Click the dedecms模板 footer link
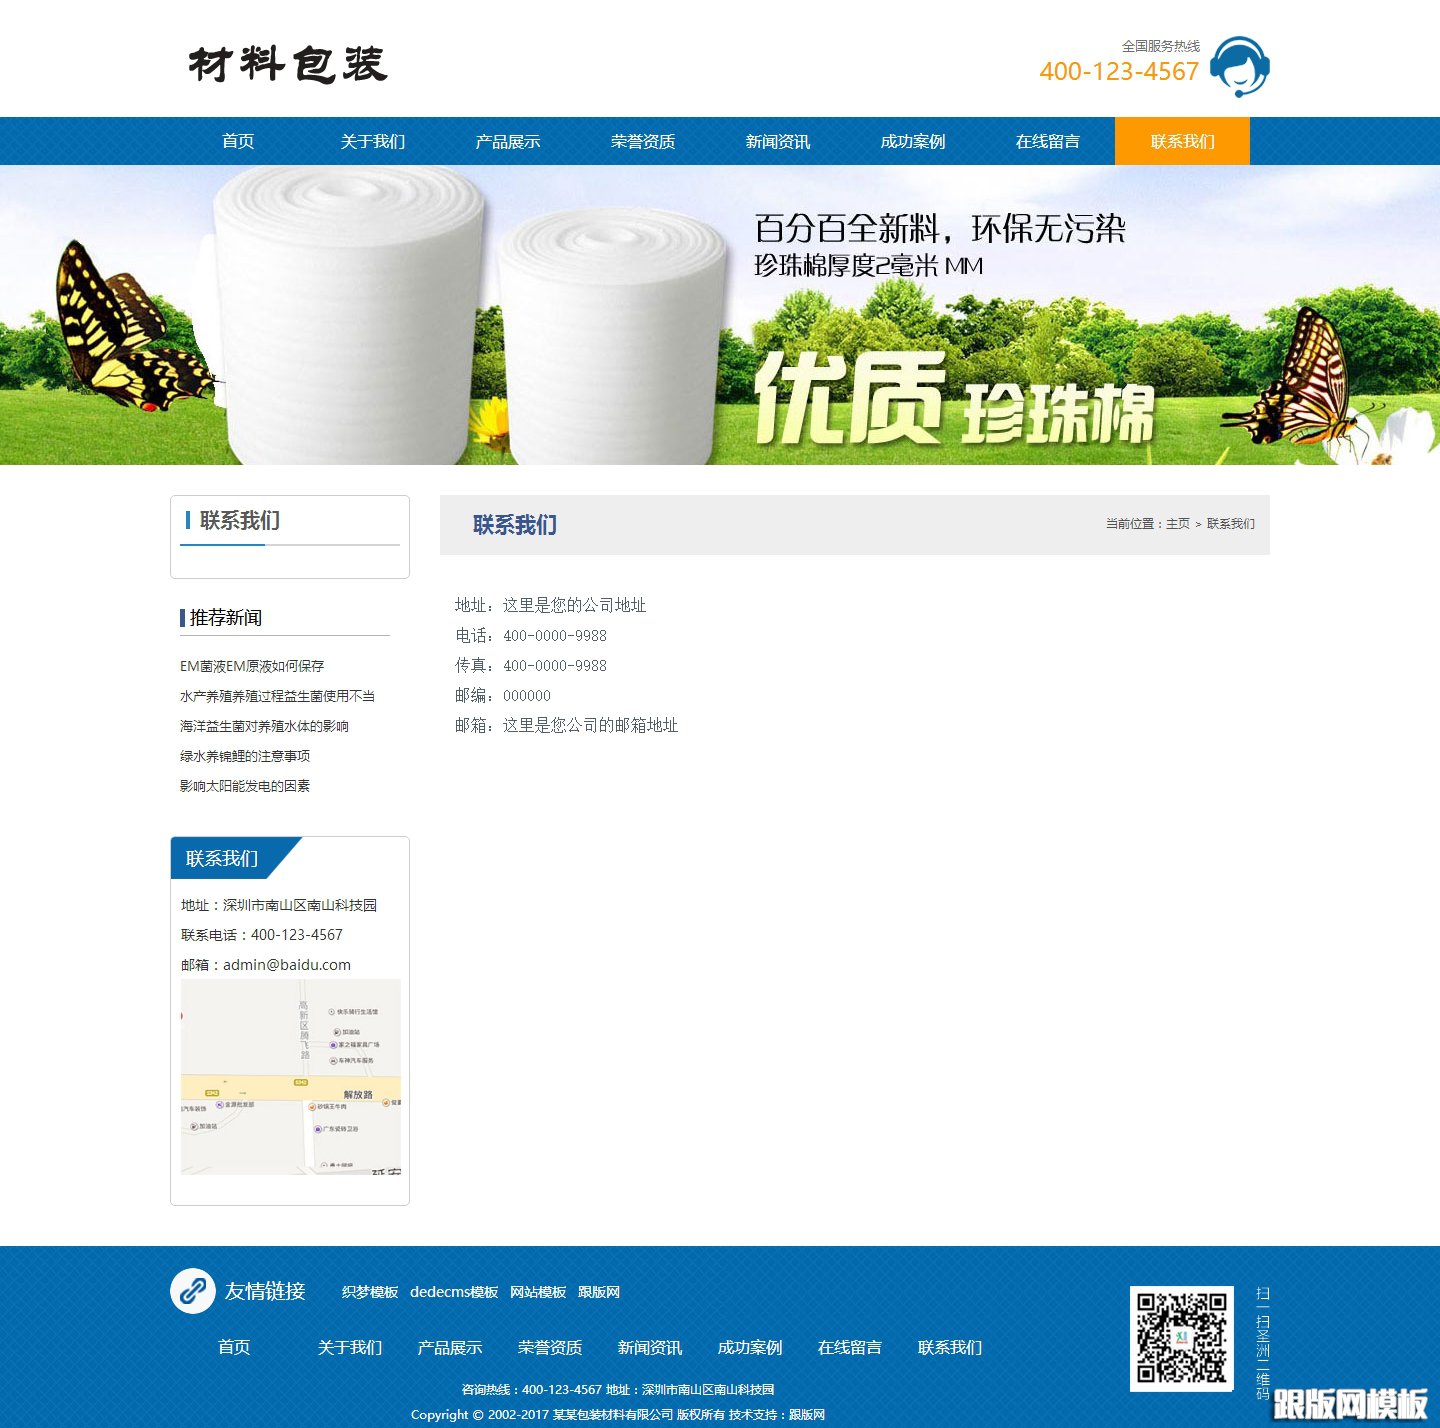This screenshot has height=1428, width=1440. [x=455, y=1291]
